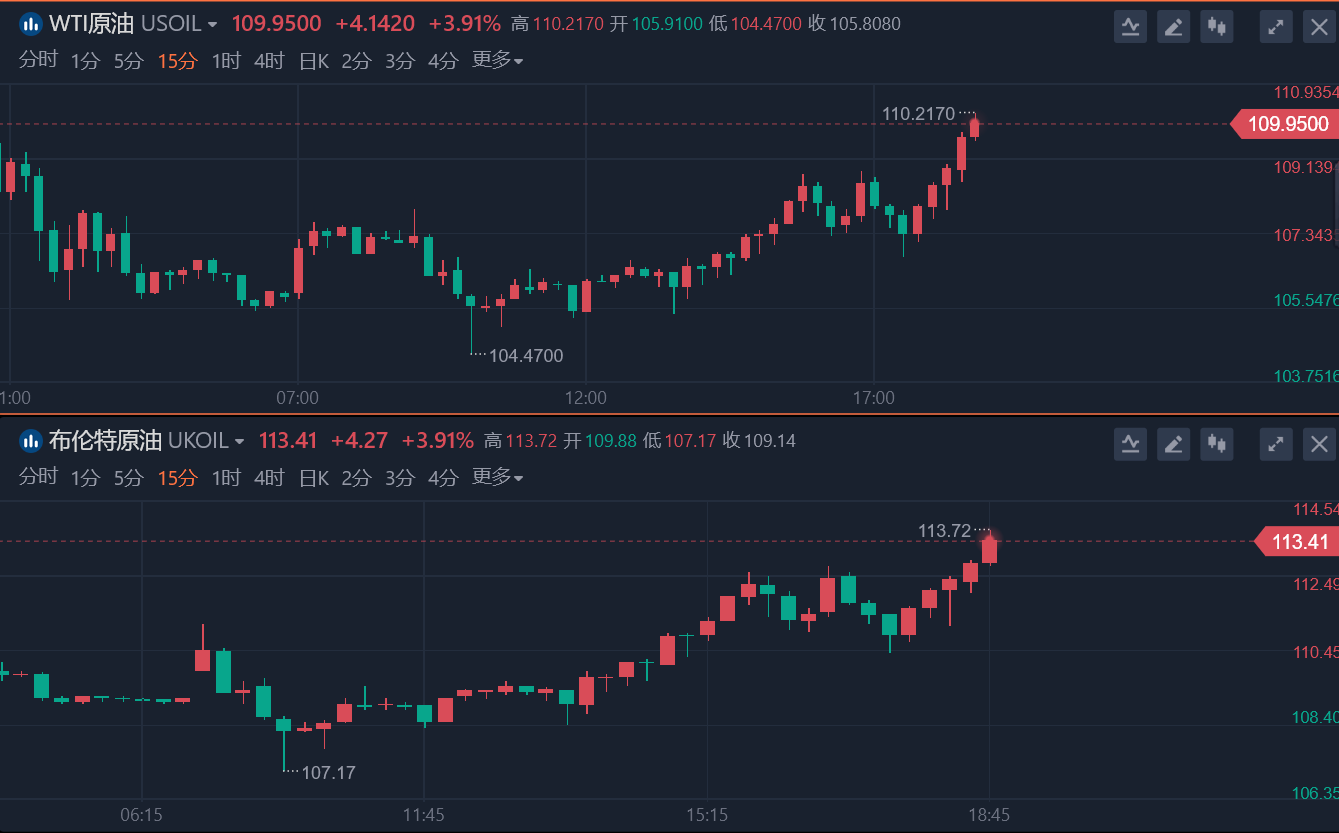Screen dimensions: 1339x833
Task: Click the WTI chart logo icon
Action: click(31, 24)
